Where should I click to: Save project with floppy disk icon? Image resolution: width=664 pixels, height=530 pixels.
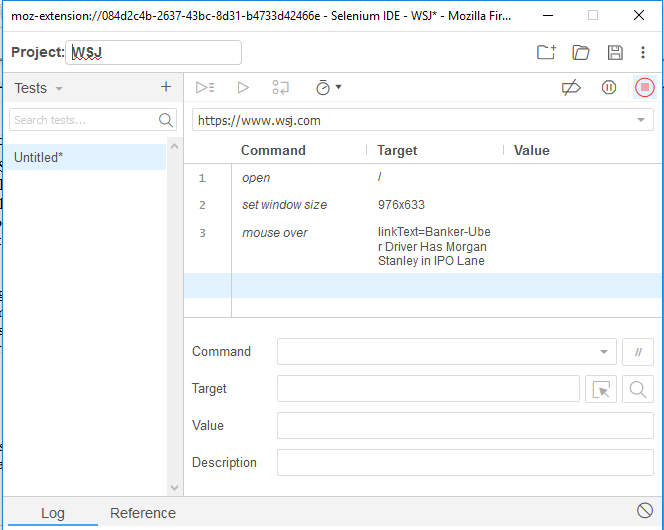coord(615,52)
